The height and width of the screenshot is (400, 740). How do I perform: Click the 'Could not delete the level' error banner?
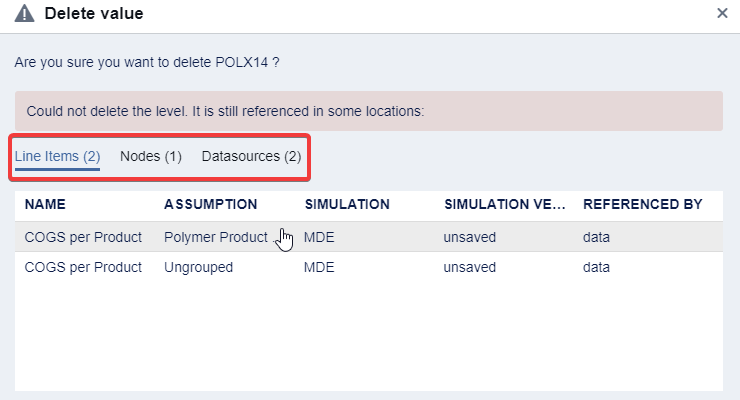click(x=369, y=111)
